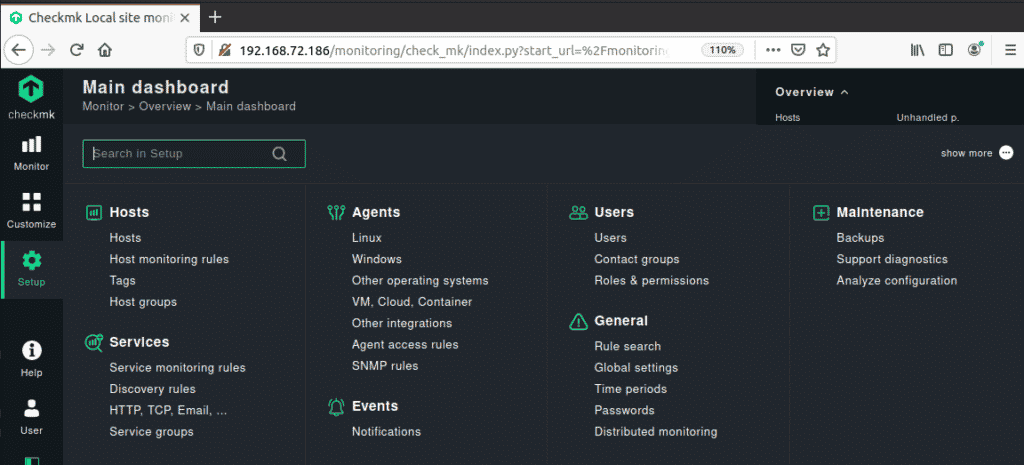
Task: Open the Customize sidebar menu
Action: click(x=31, y=210)
